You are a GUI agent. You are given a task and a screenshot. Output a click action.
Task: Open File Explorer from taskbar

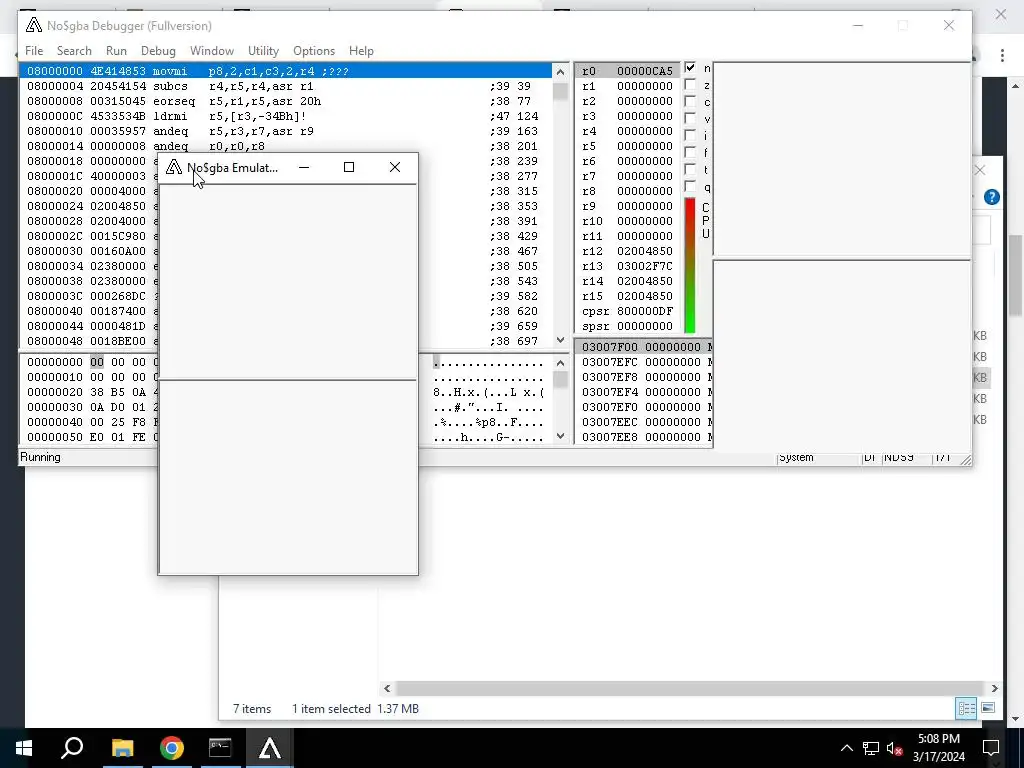[x=122, y=748]
